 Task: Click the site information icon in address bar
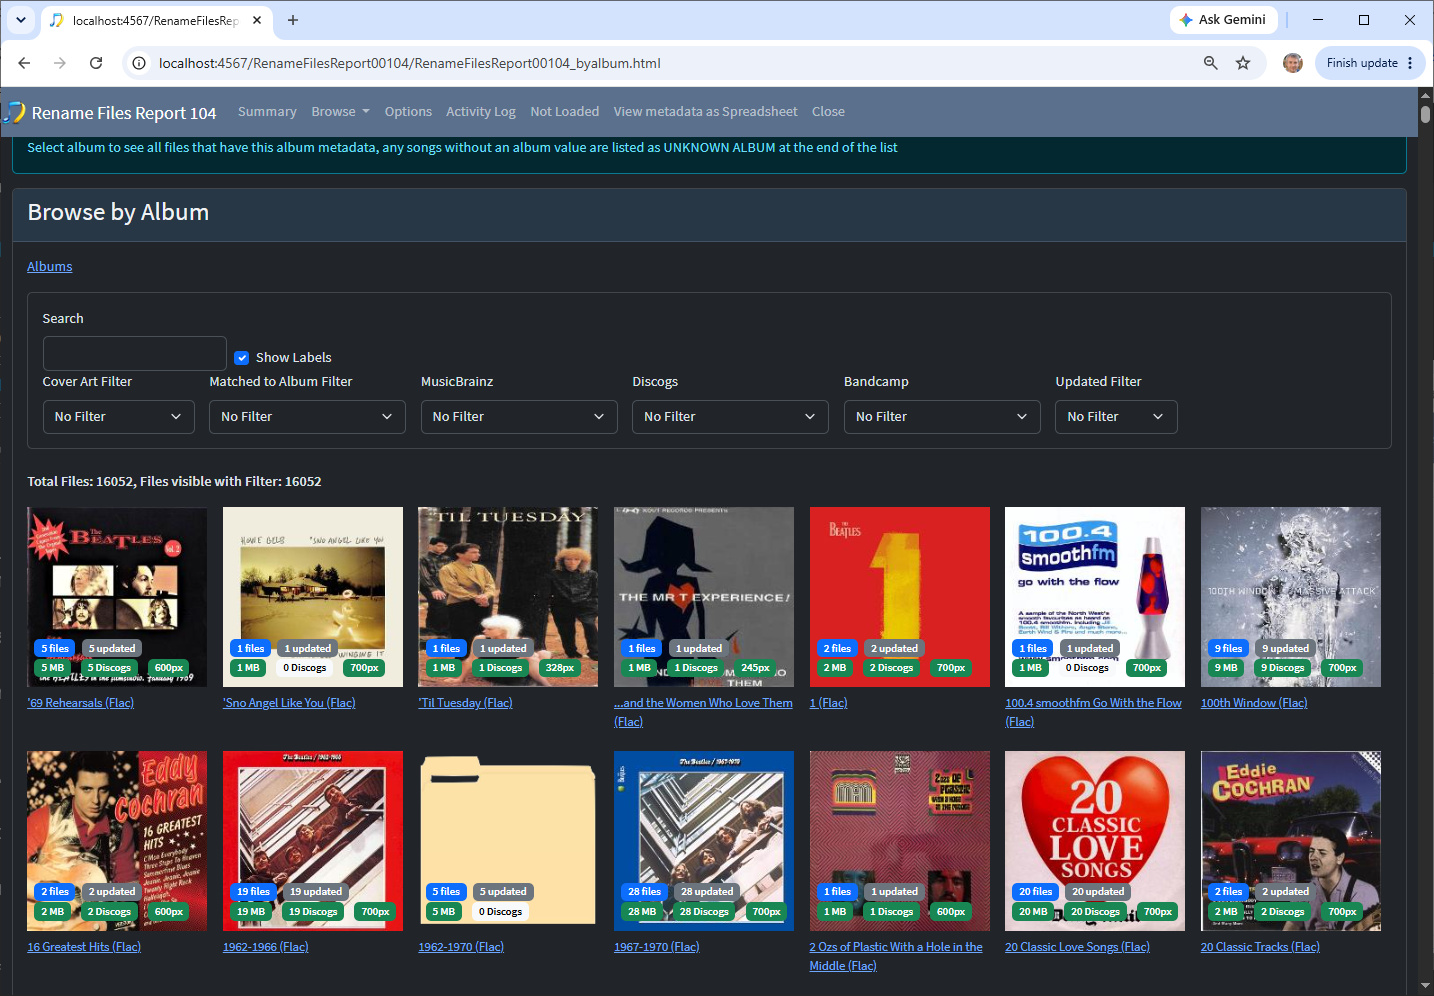(x=139, y=63)
